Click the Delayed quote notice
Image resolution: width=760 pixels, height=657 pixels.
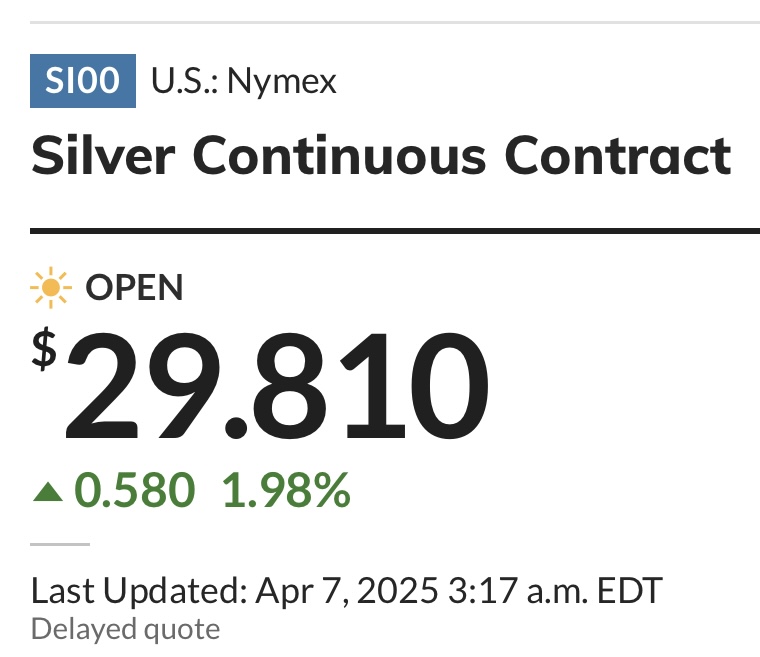point(126,629)
